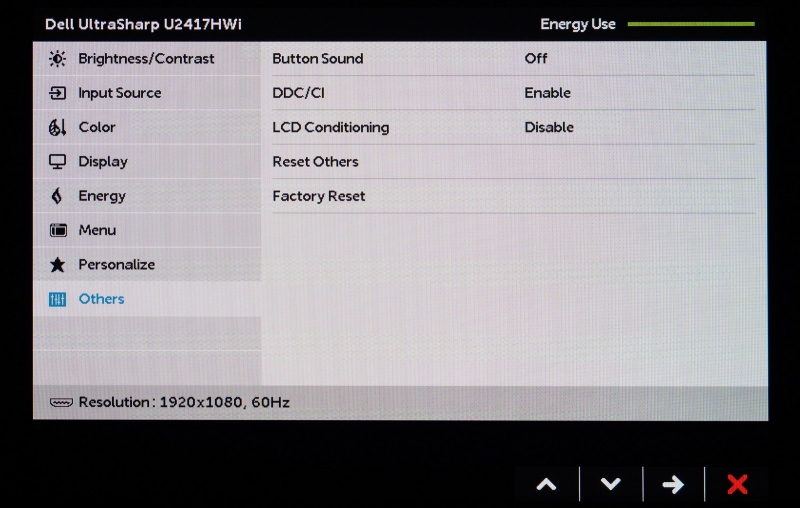Open the Brightness/Contrast menu

(147, 59)
